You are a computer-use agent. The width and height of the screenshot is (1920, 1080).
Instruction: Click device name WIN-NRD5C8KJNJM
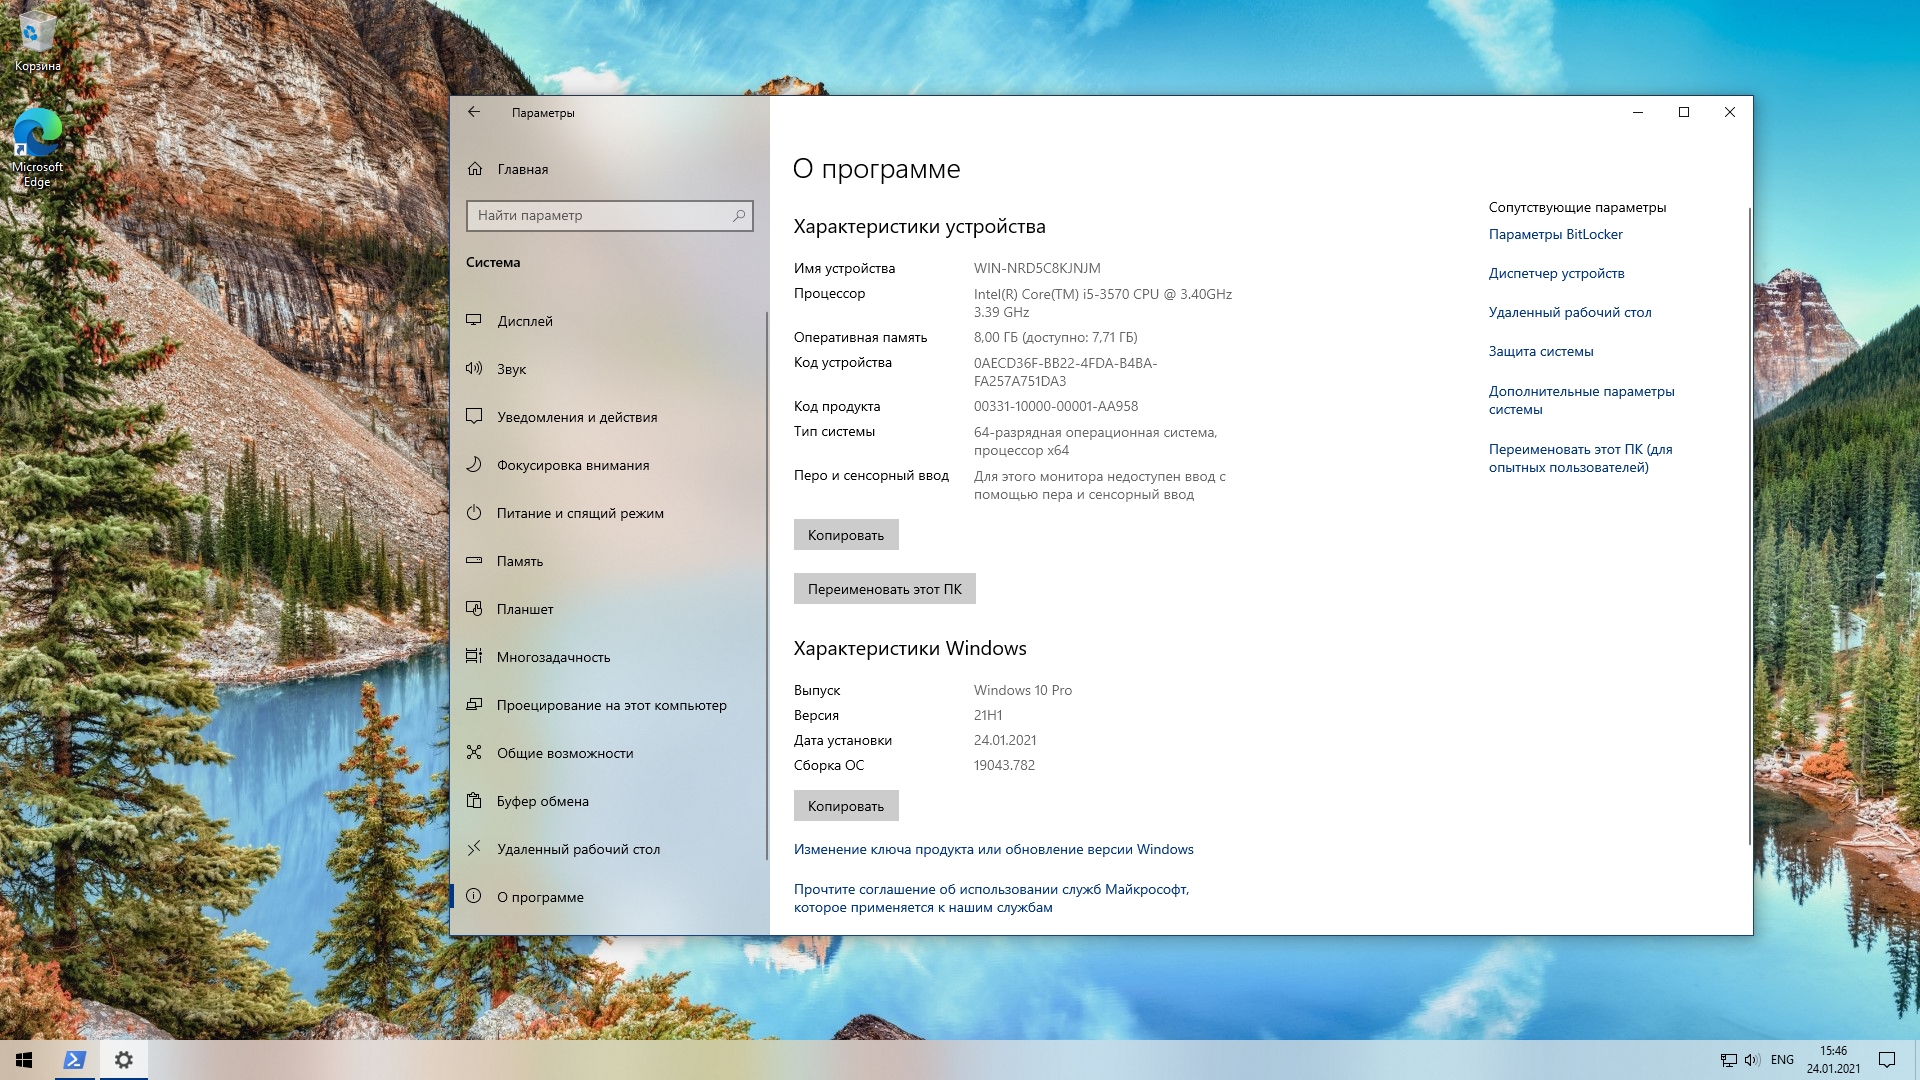(1037, 268)
